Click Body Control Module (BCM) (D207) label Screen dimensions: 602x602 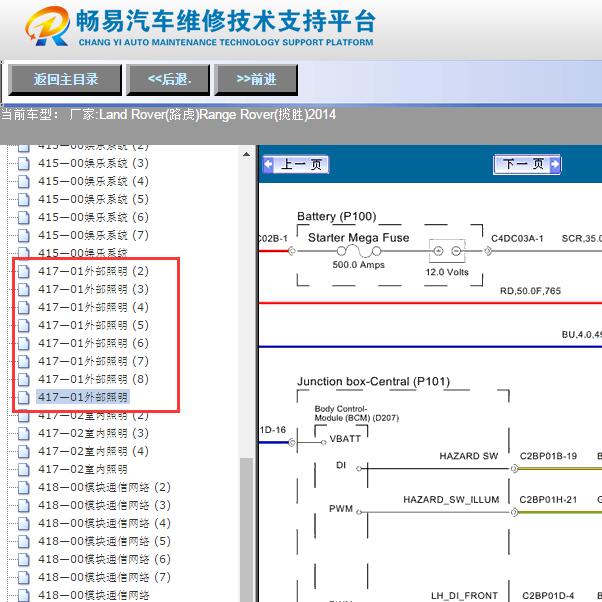tap(357, 413)
